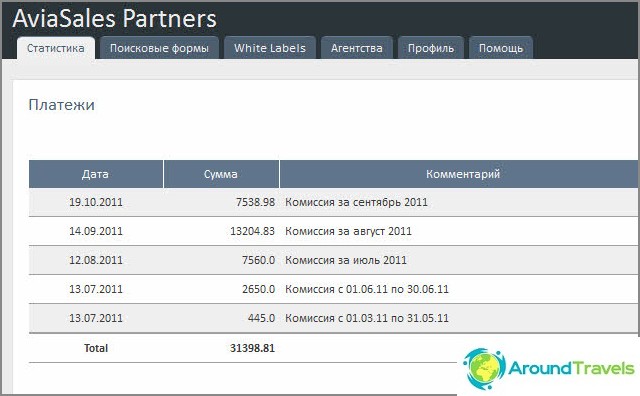The width and height of the screenshot is (640, 396).
Task: Click comment Комиссия с 01.03.11 по 31.05.11
Action: (x=367, y=318)
